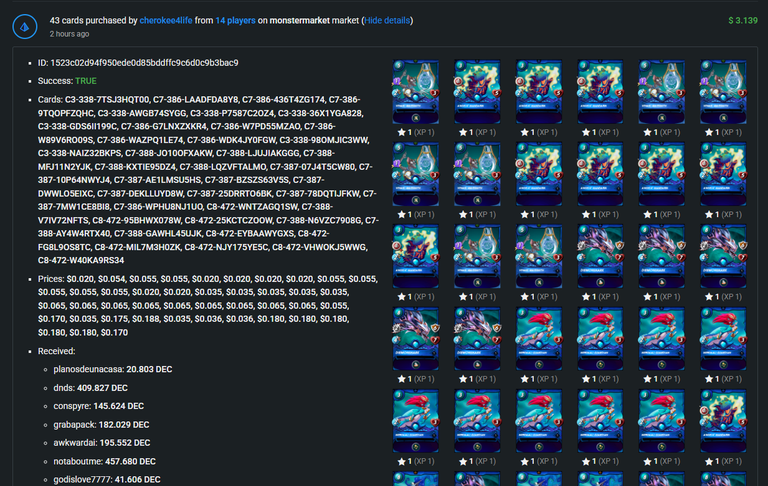Viewport: 768px width, 486px height.
Task: Open the second card thumbnail in the top row
Action: point(477,92)
